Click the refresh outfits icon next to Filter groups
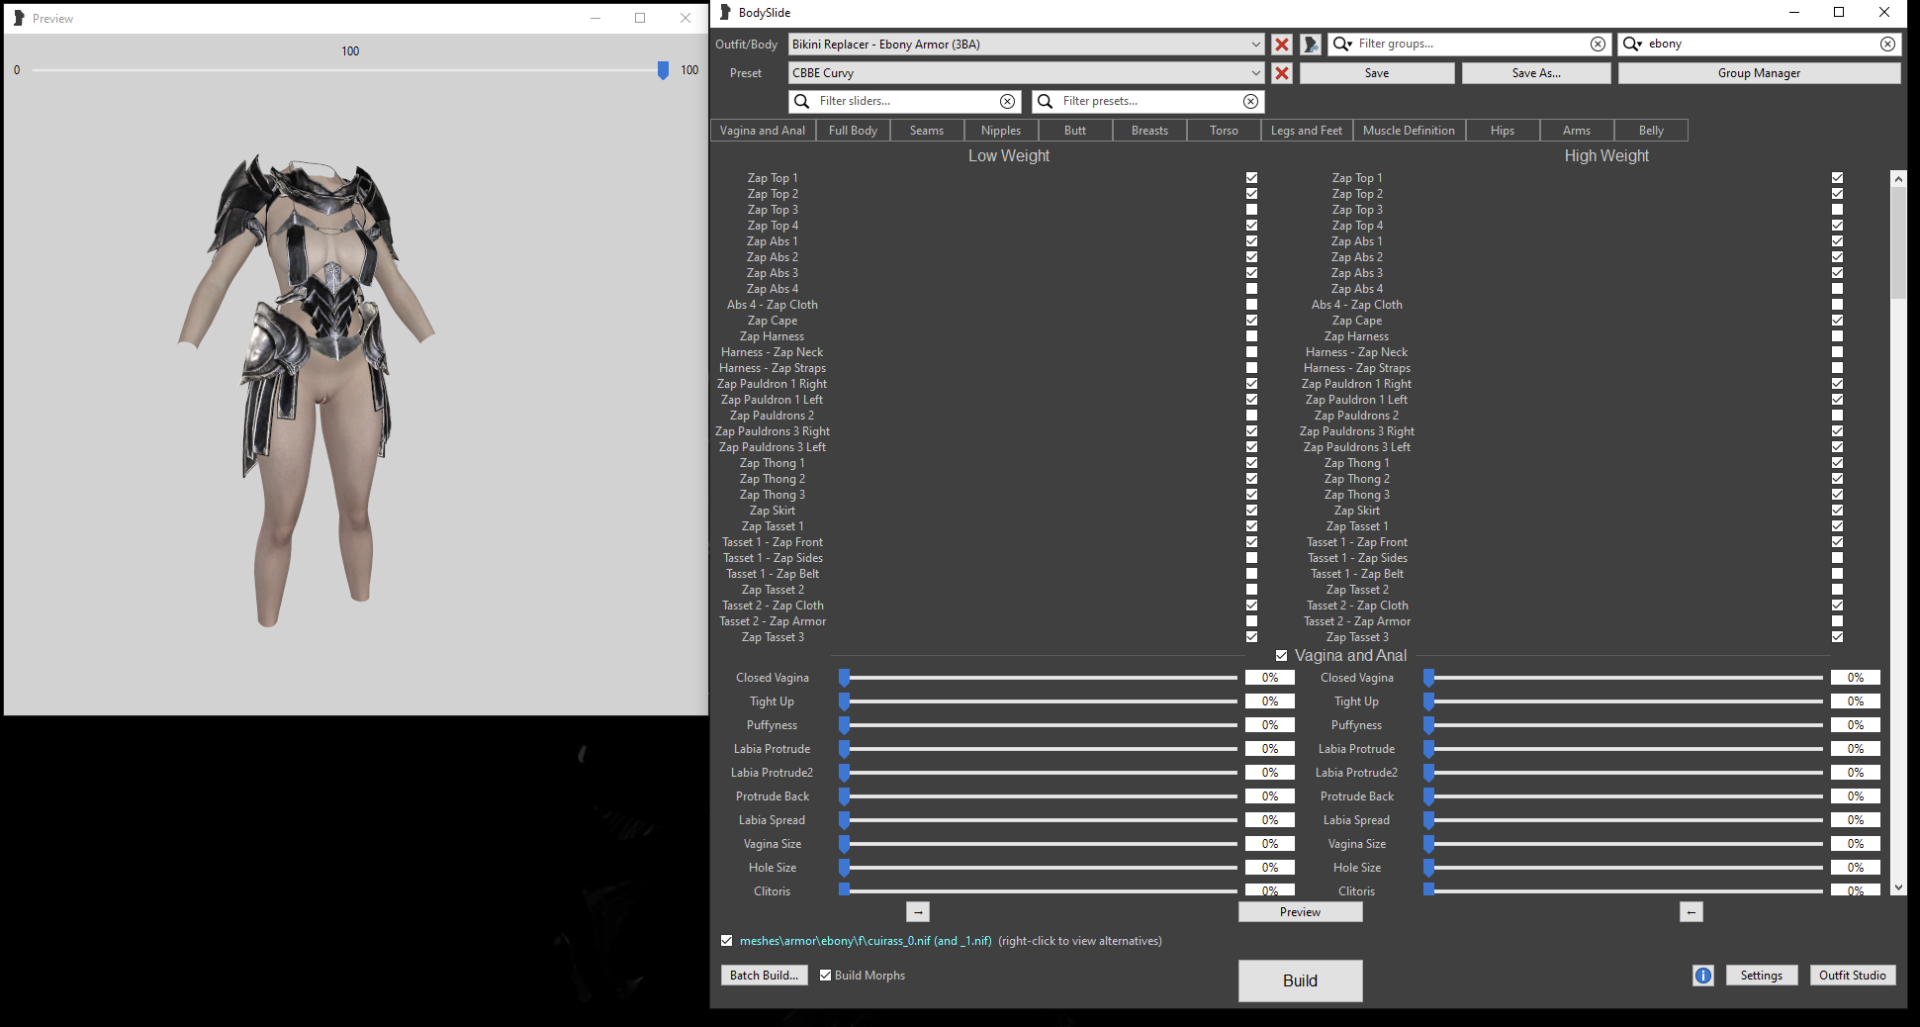1920x1027 pixels. pos(1310,44)
